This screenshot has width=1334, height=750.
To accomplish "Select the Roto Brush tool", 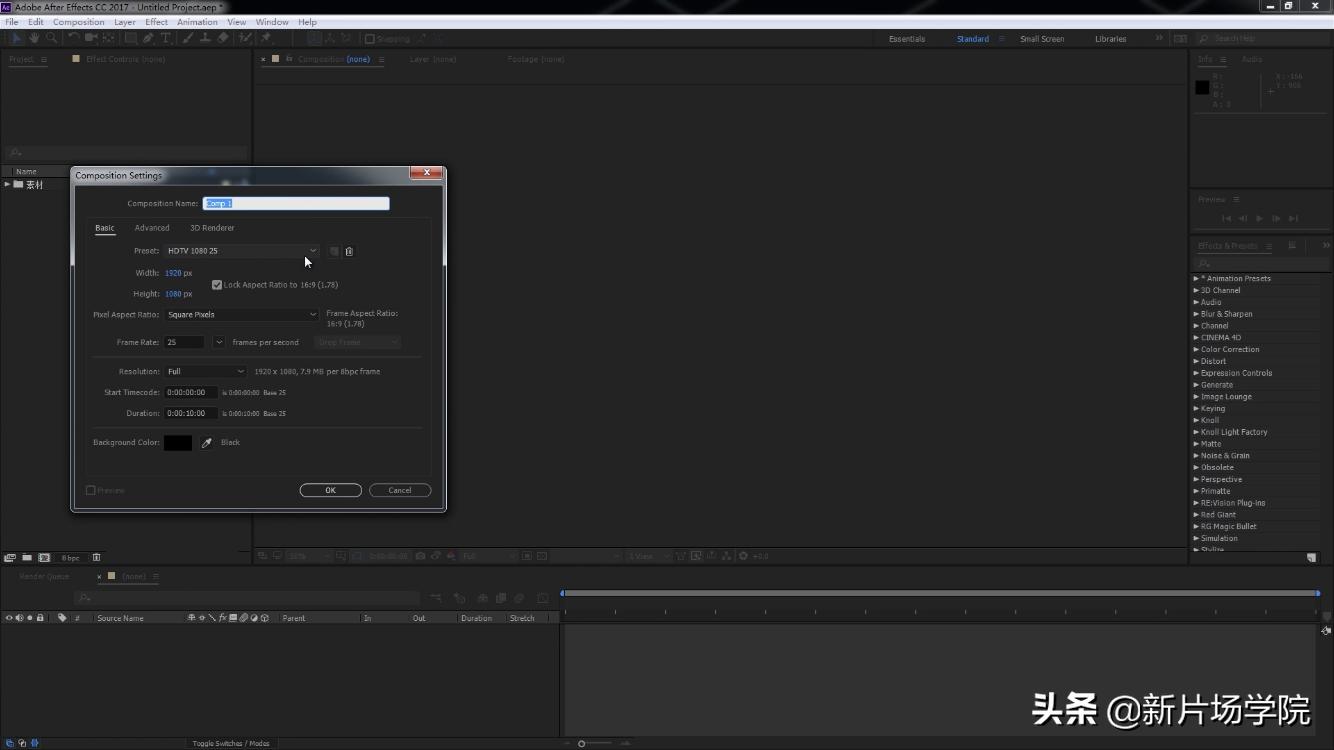I will click(x=245, y=38).
